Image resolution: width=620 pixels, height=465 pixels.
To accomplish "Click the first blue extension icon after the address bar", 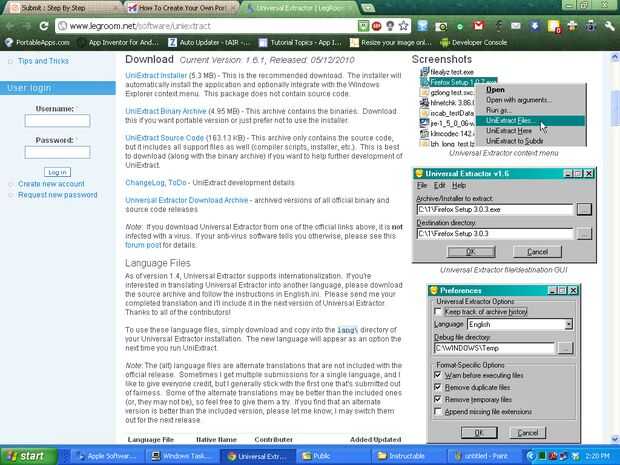I will [422, 26].
